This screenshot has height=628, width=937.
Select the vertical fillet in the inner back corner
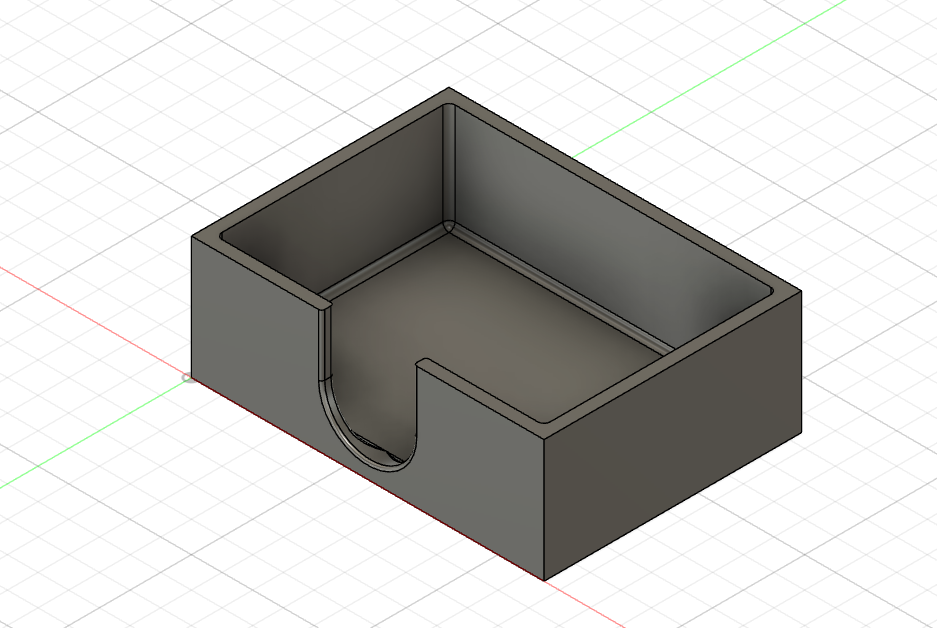click(449, 164)
